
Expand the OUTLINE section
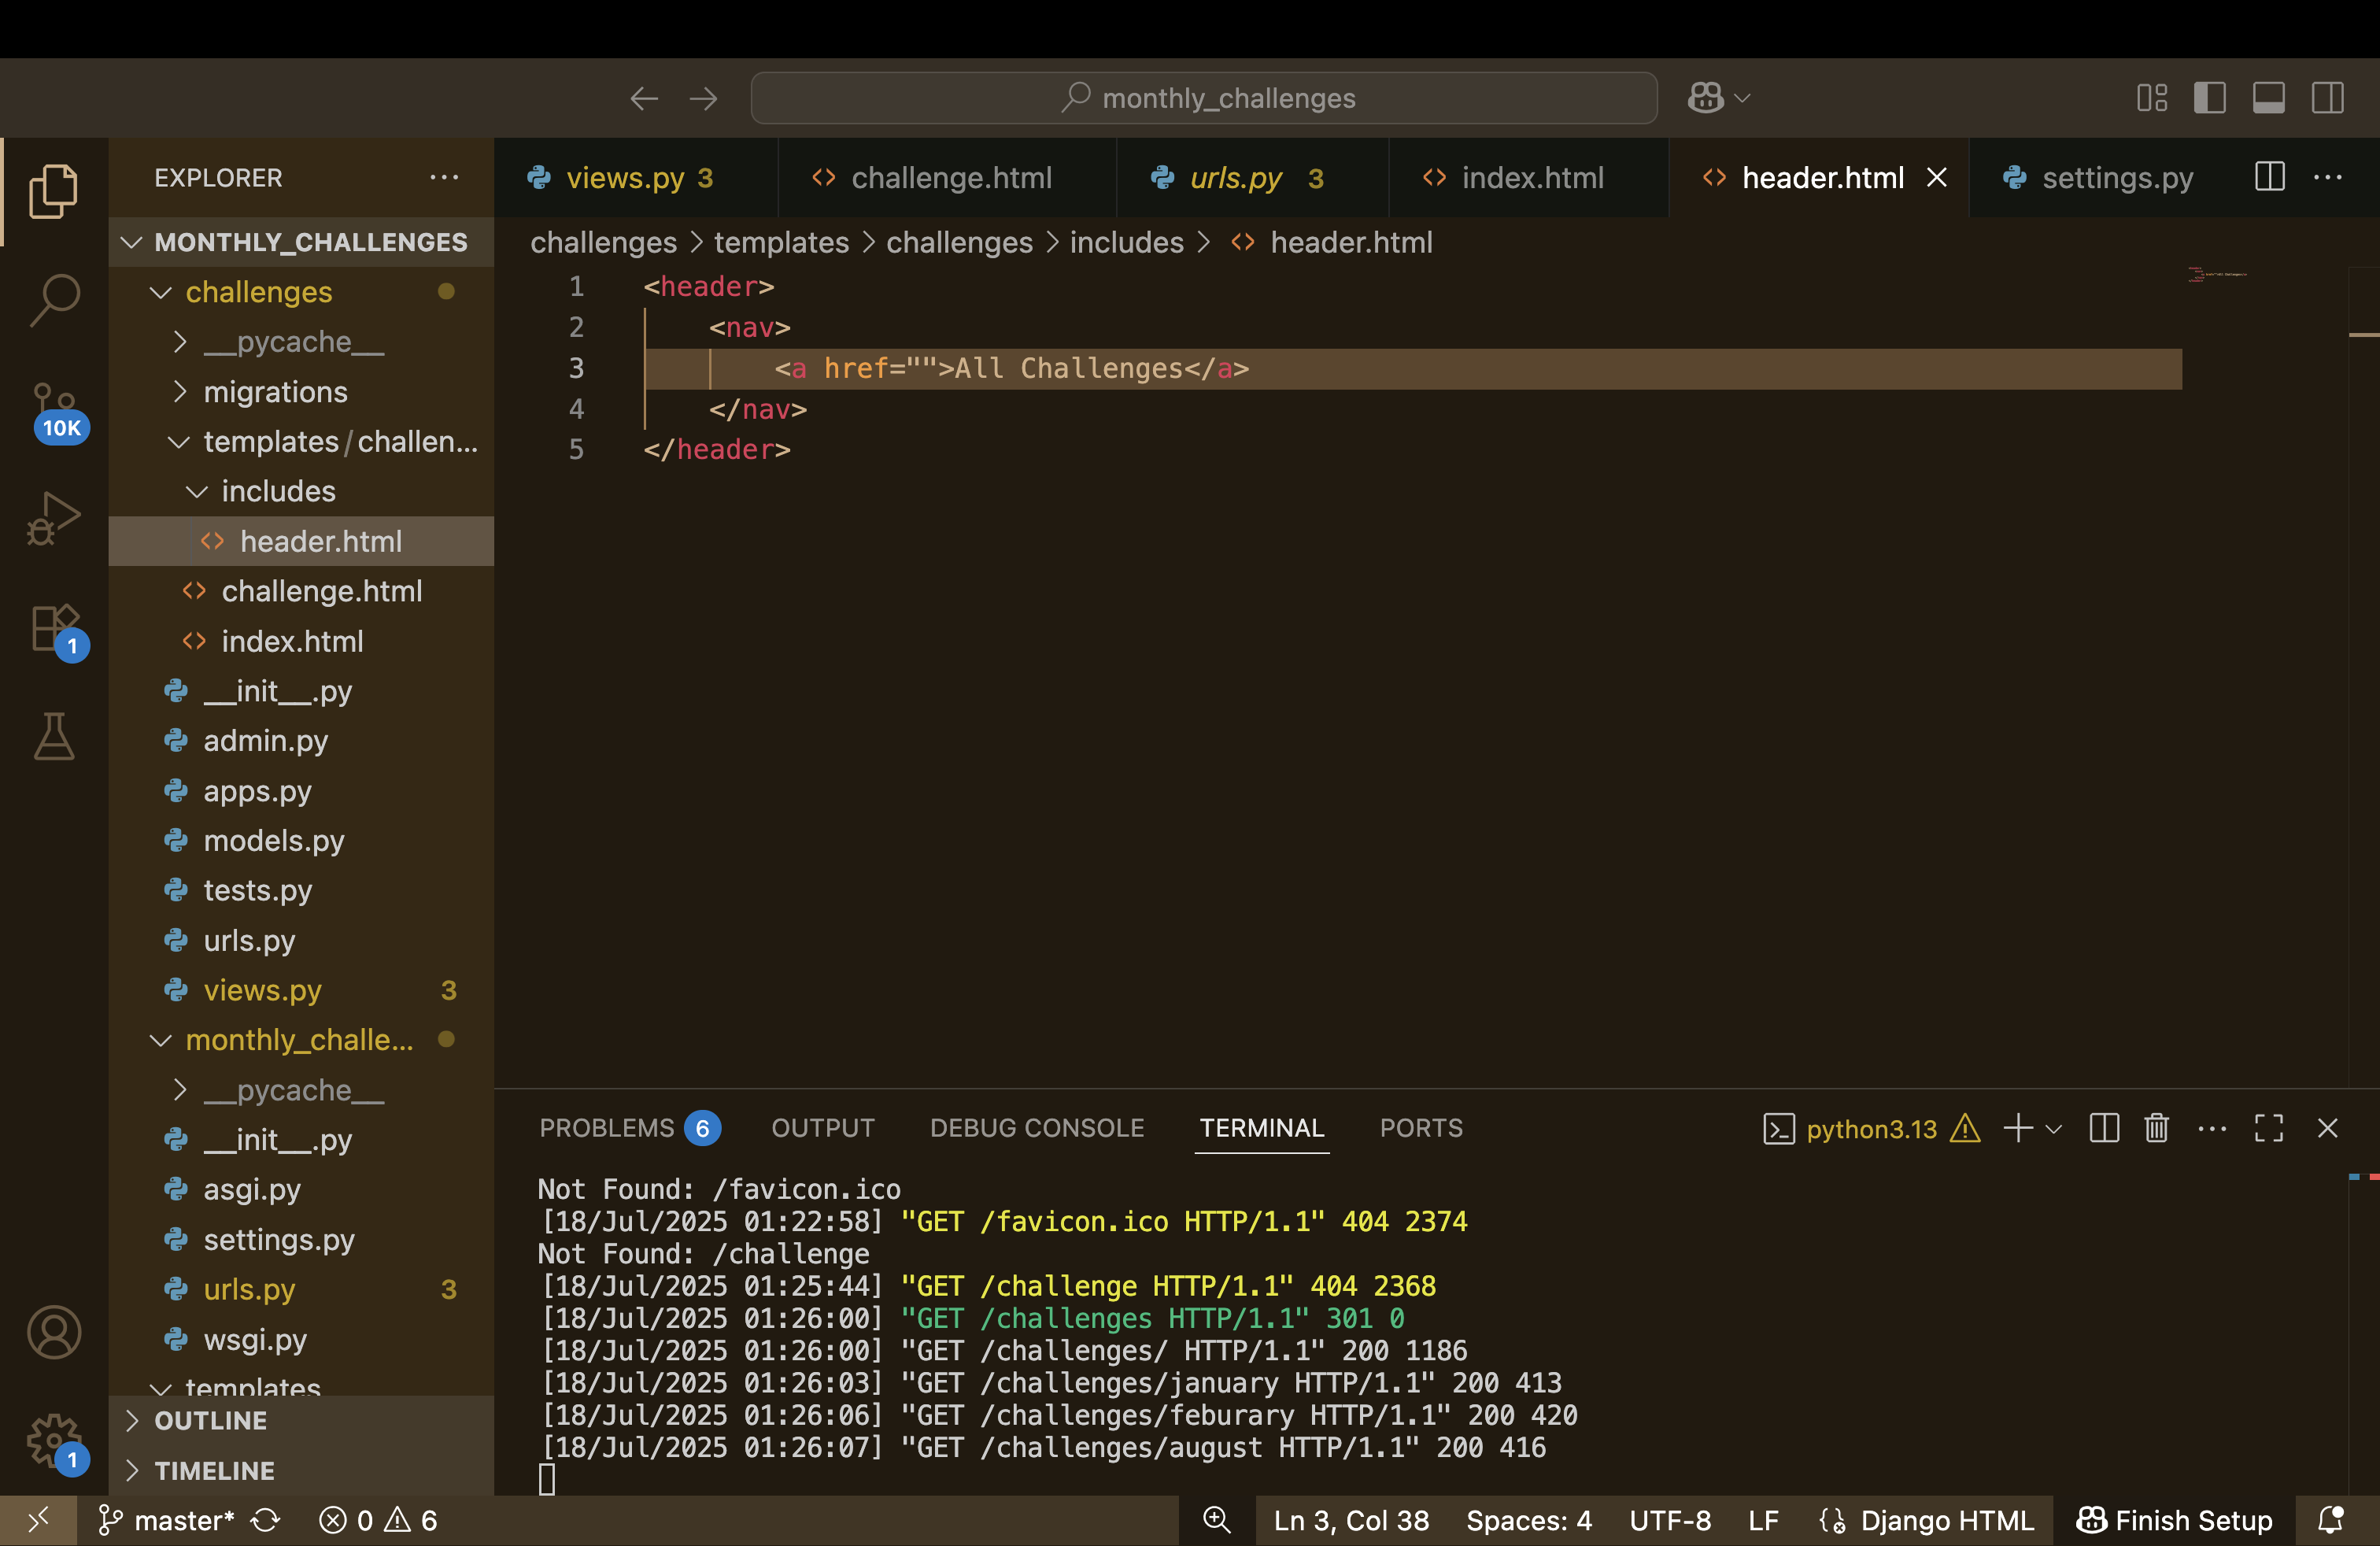coord(300,1421)
